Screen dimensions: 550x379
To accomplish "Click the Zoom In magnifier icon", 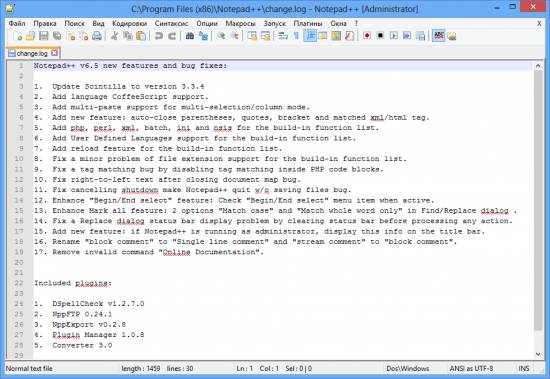I will (221, 36).
